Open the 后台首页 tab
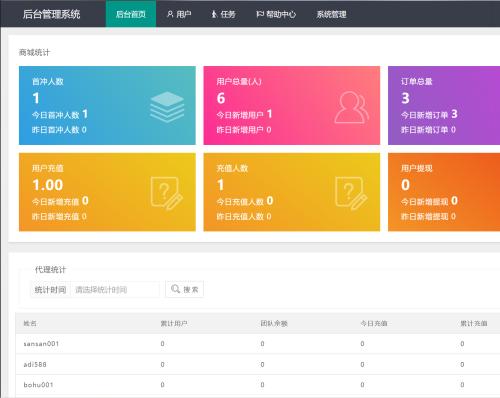 [131, 14]
